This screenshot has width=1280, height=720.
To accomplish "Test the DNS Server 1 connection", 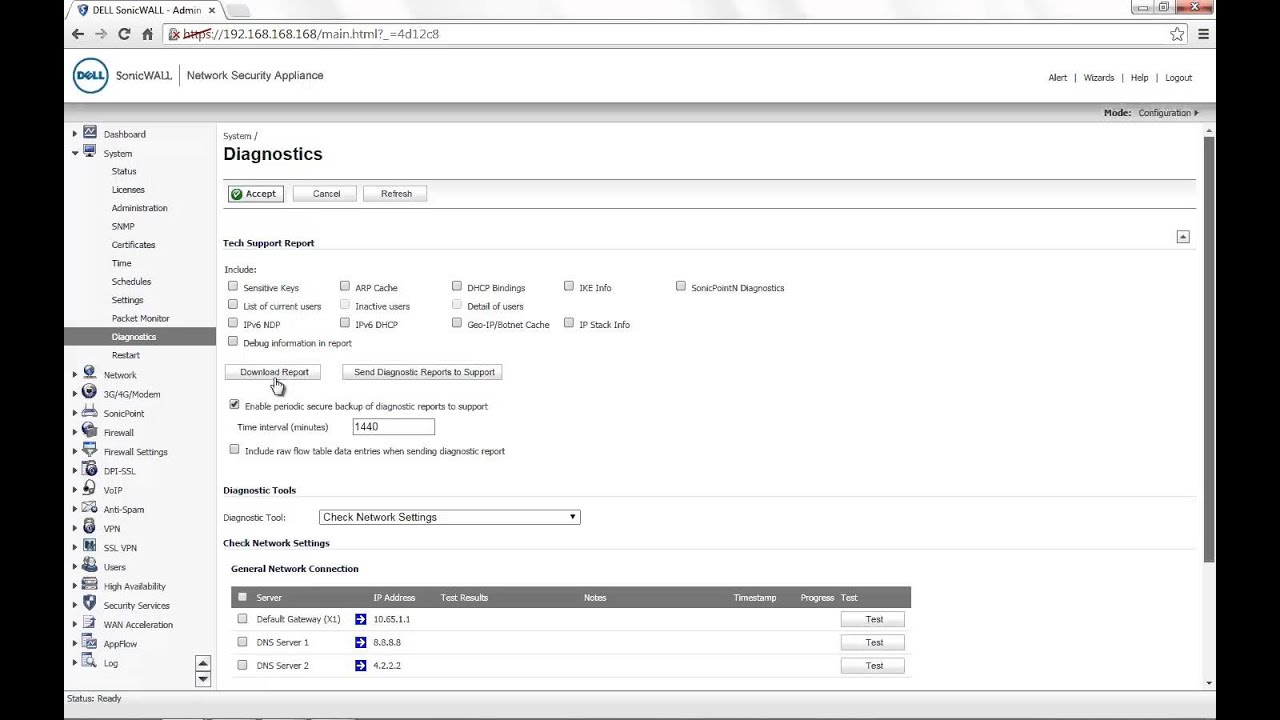I will pyautogui.click(x=873, y=642).
